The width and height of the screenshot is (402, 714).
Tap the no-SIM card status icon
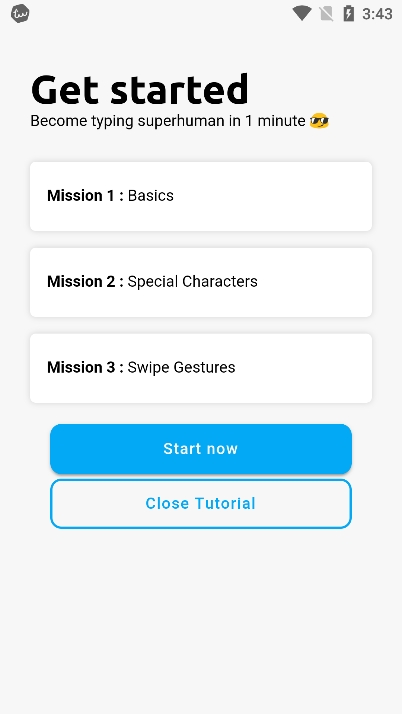[x=326, y=14]
